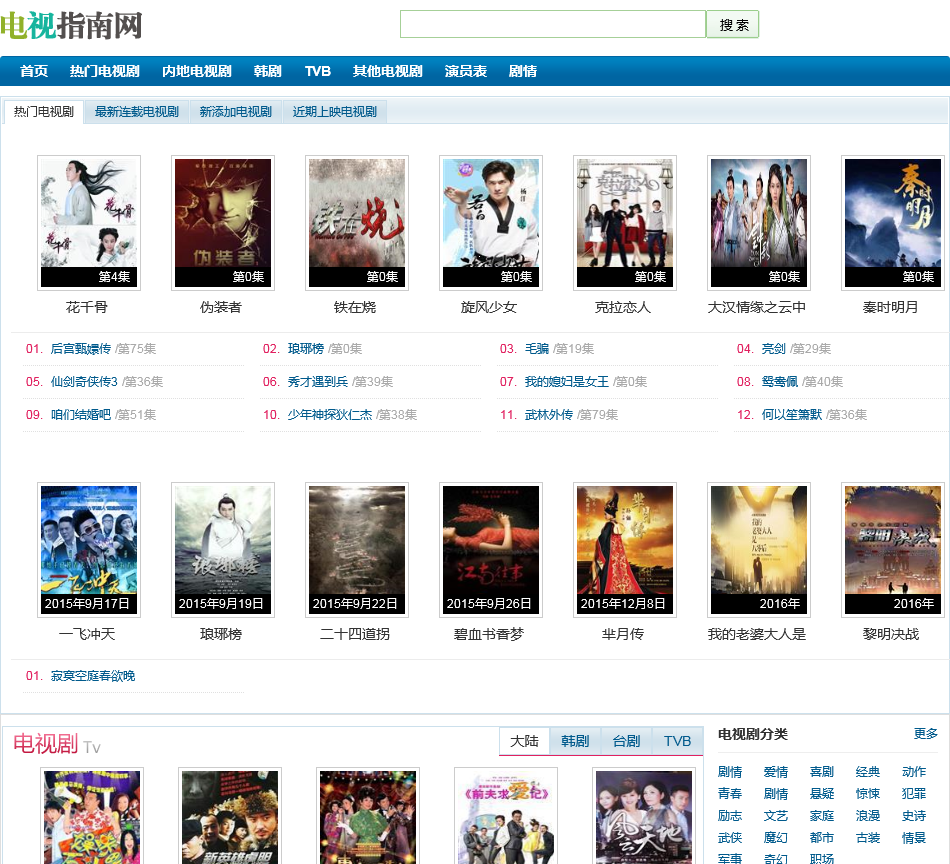Select the 韩剧 tab in 电视剧 section
Image resolution: width=950 pixels, height=864 pixels.
(575, 741)
